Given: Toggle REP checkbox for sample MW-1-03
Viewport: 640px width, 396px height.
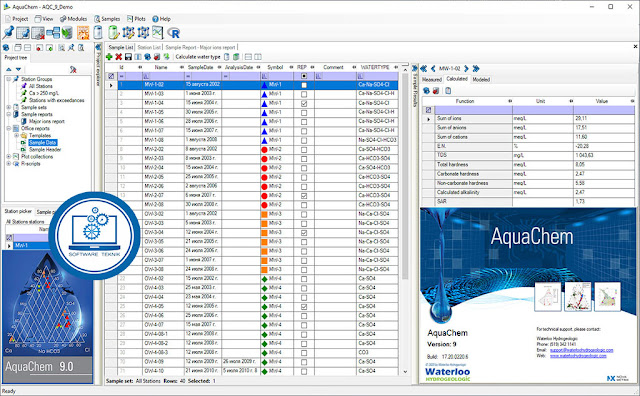Looking at the screenshot, I should (304, 94).
